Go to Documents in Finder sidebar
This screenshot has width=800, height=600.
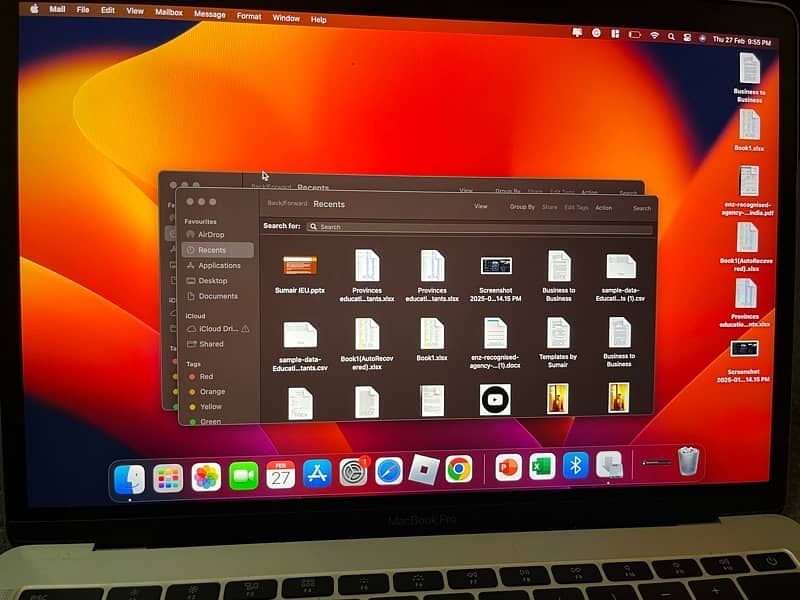(218, 296)
